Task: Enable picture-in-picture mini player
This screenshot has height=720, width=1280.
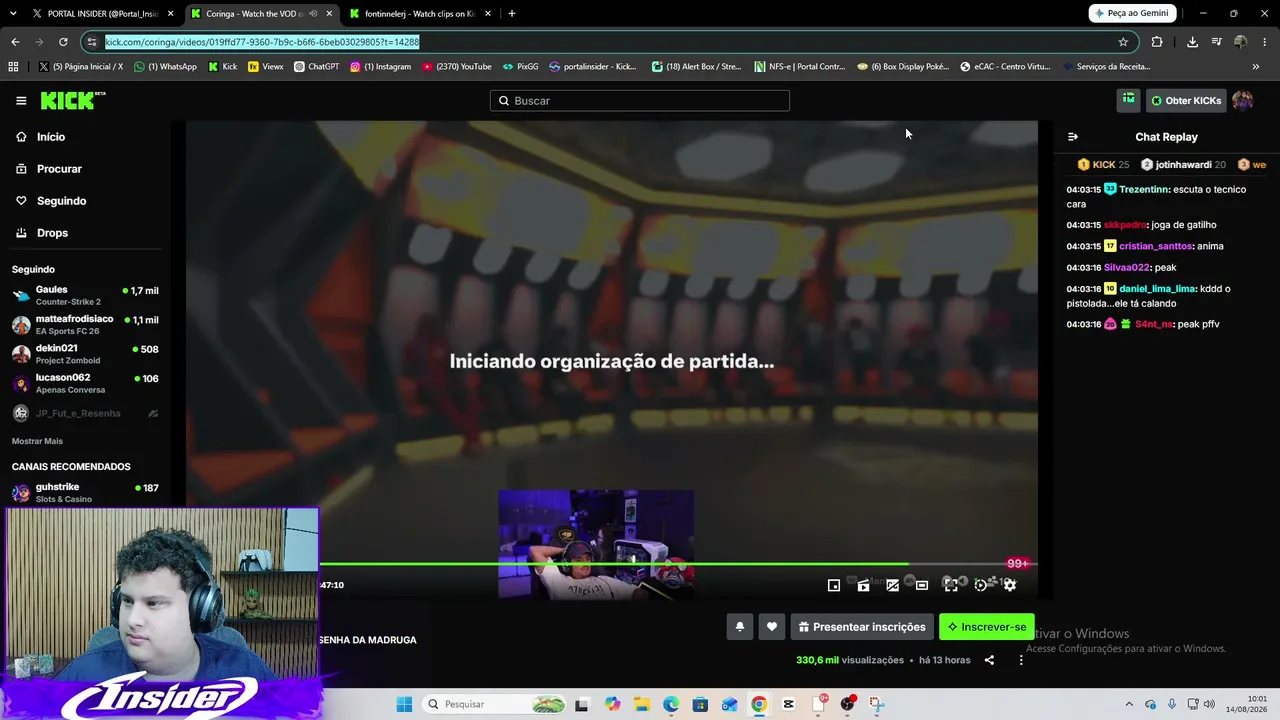Action: pos(834,585)
